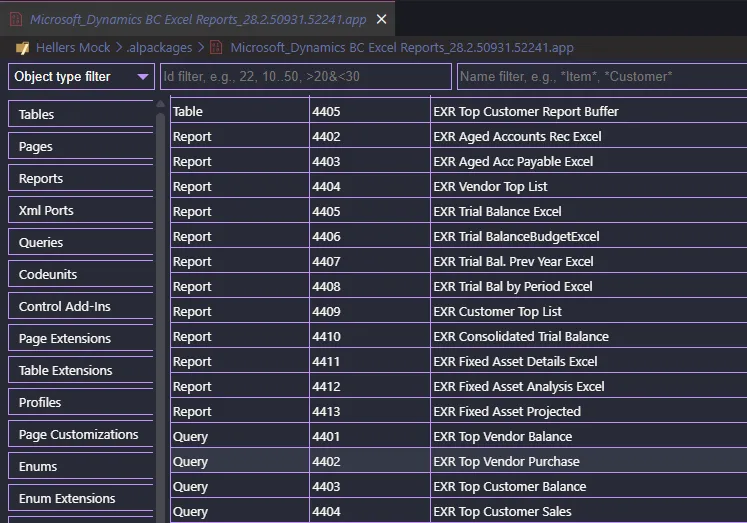
Task: Click the Hellers Mock folder icon in breadcrumb
Action: point(22,48)
